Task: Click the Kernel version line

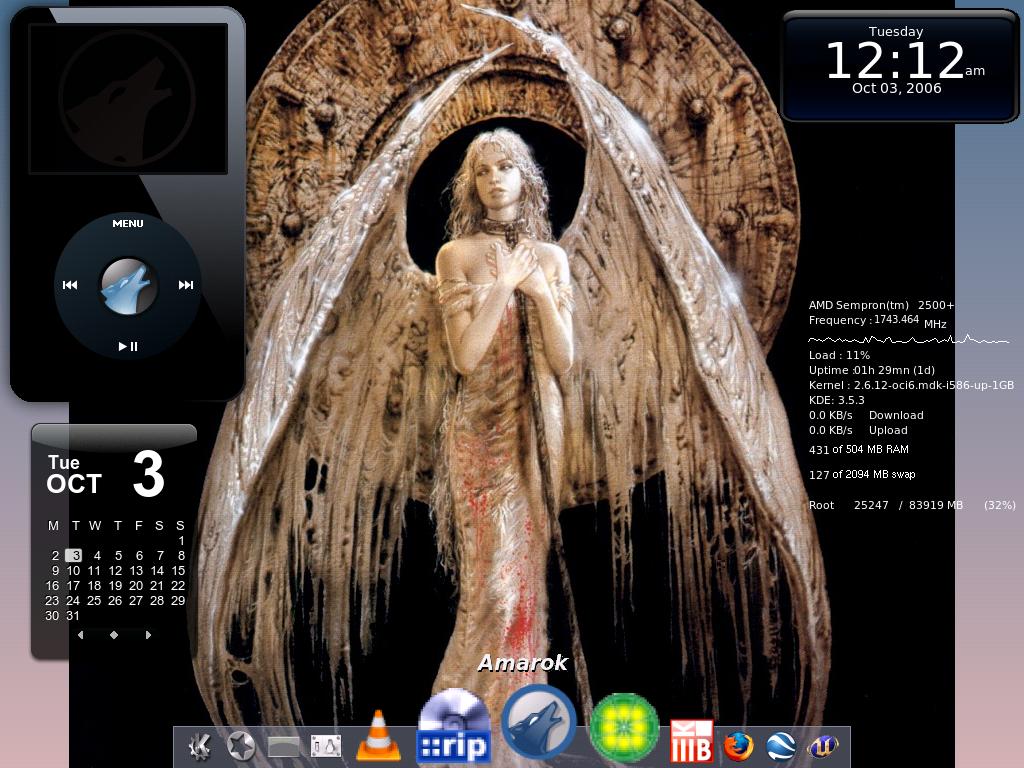Action: [x=911, y=385]
